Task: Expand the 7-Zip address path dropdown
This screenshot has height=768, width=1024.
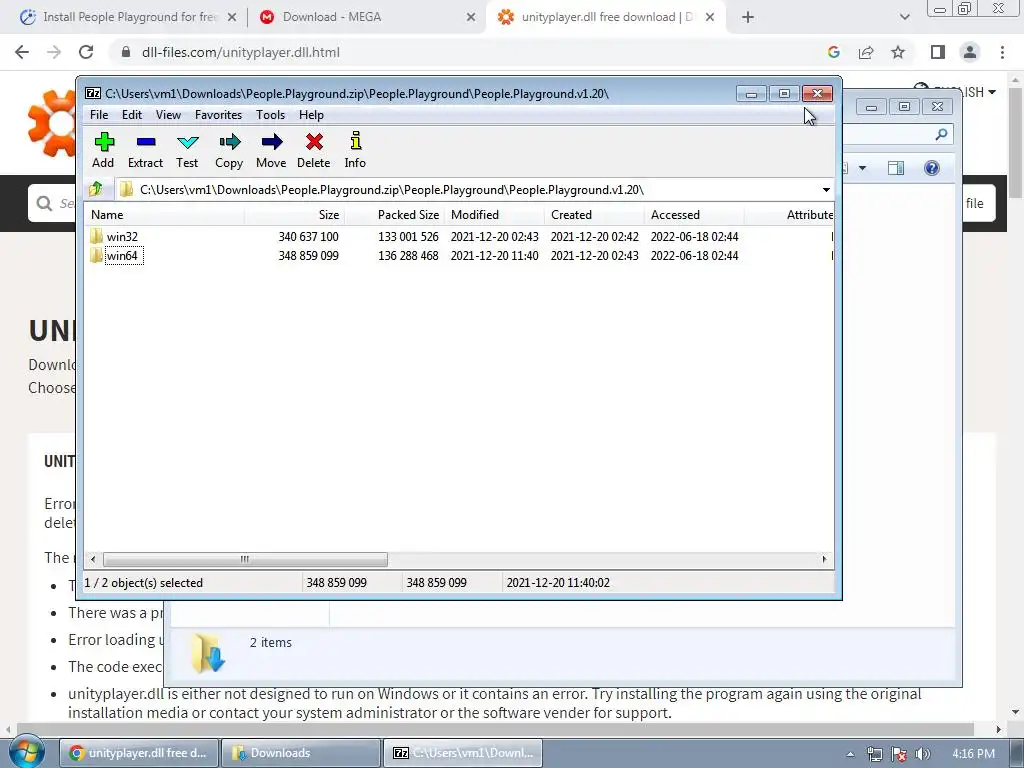Action: [x=826, y=190]
